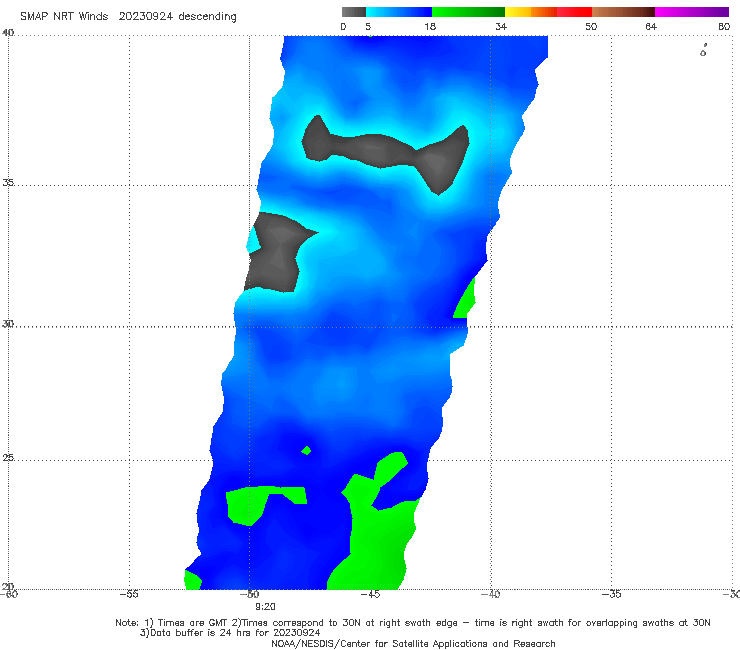The height and width of the screenshot is (650, 740).
Task: Click the elongated gray low-wind patch near 36N
Action: click(386, 152)
